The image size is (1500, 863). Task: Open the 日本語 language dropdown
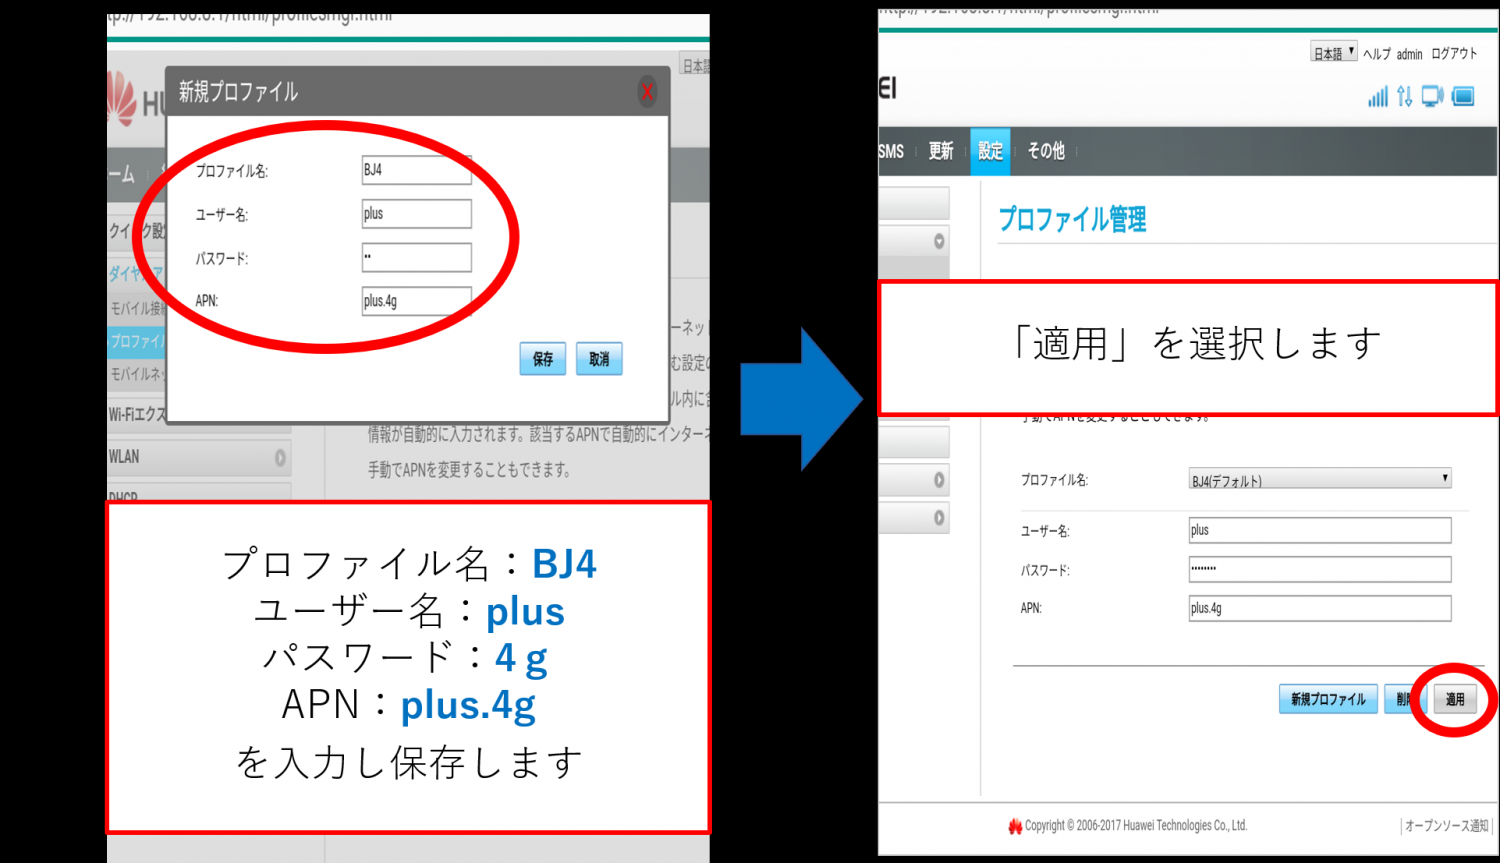tap(1333, 53)
